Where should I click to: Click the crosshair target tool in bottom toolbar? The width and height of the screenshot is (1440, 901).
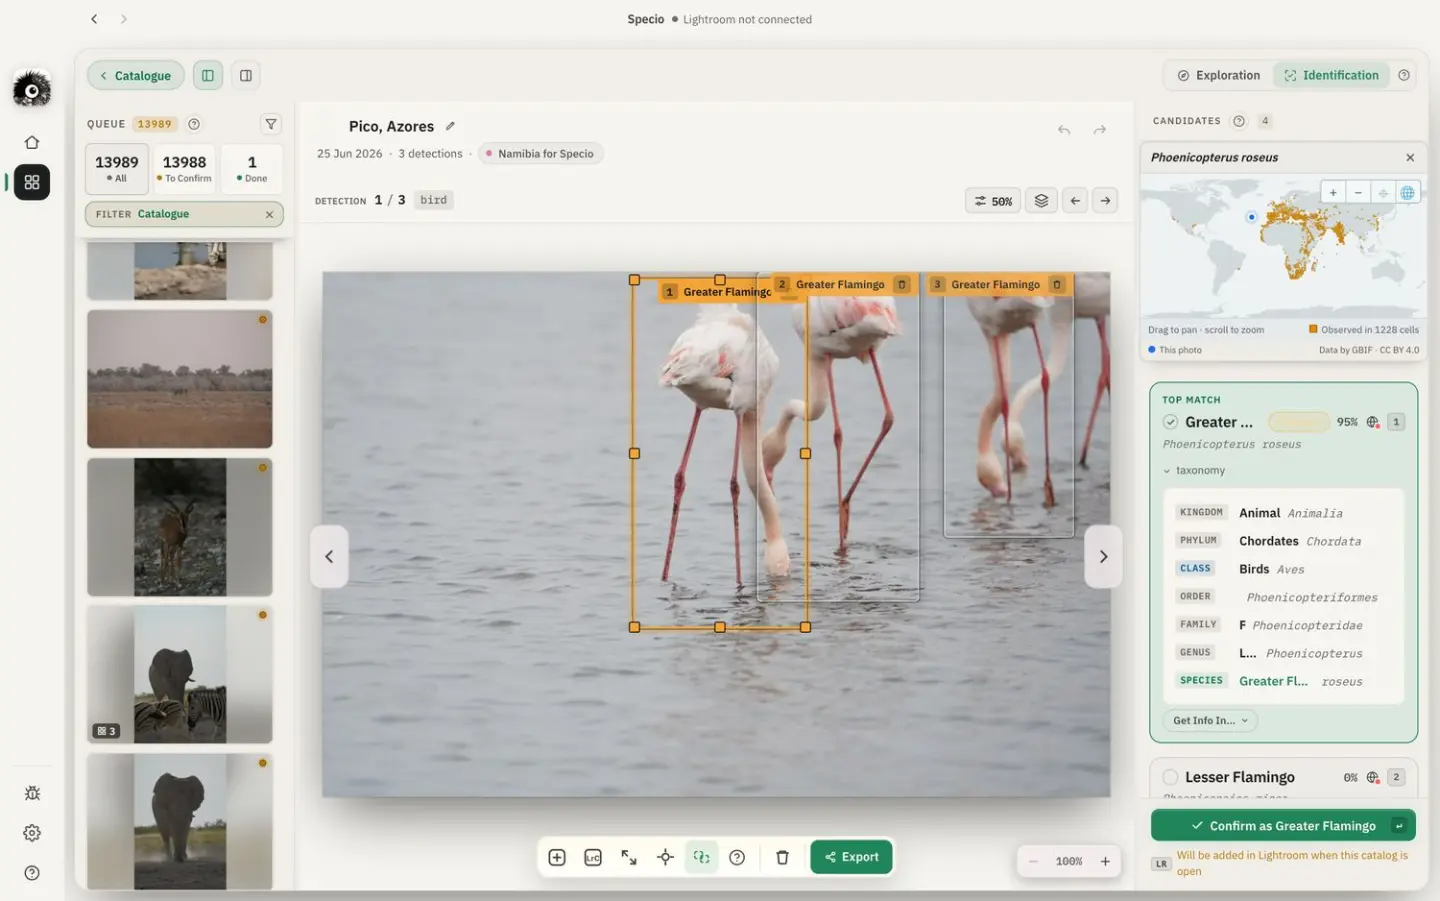(665, 857)
